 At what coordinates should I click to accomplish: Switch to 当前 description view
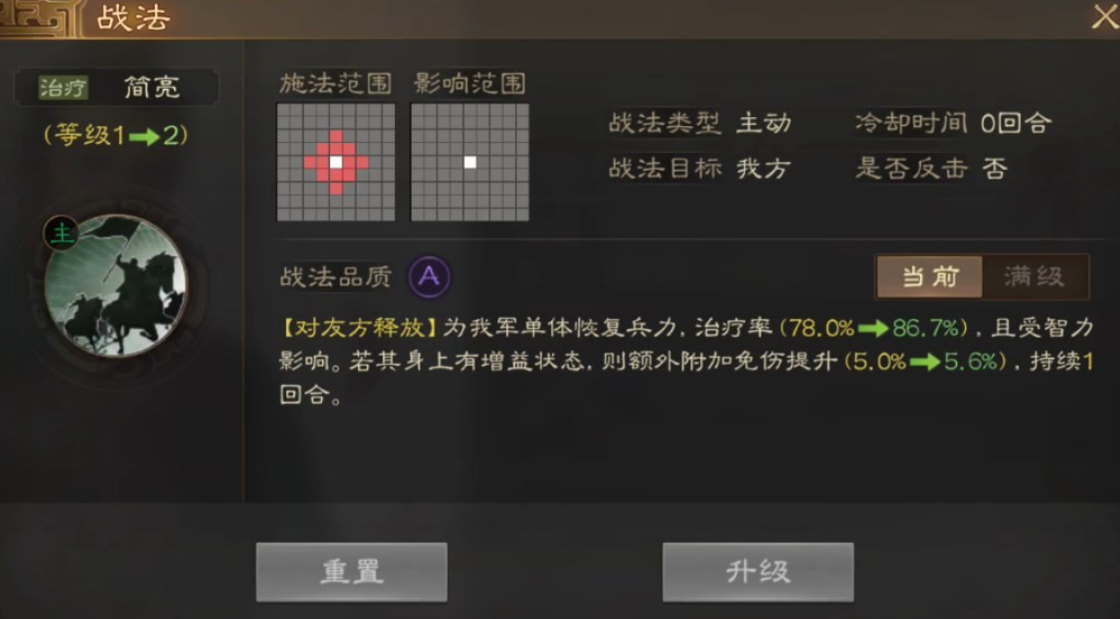click(930, 277)
